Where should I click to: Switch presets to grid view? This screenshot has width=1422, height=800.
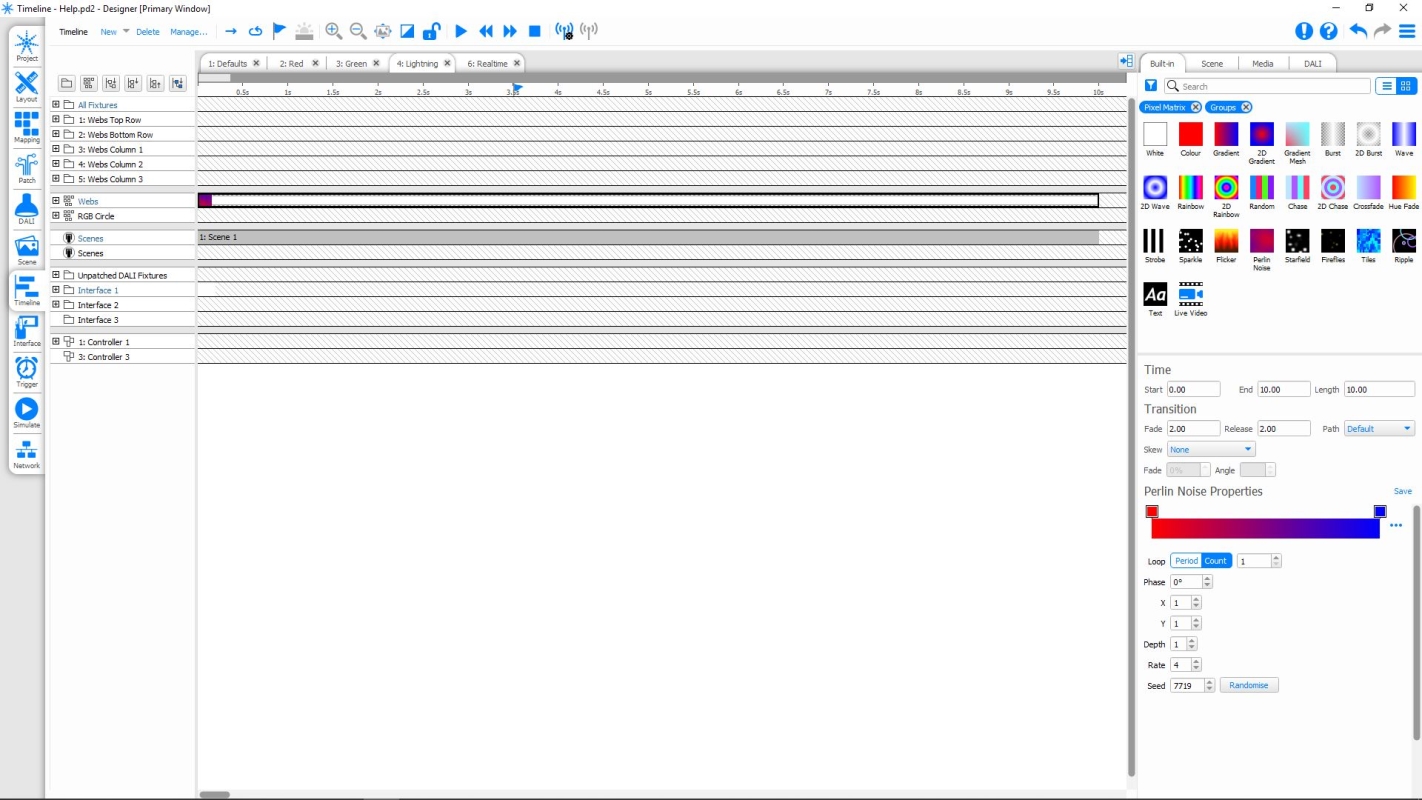1406,86
